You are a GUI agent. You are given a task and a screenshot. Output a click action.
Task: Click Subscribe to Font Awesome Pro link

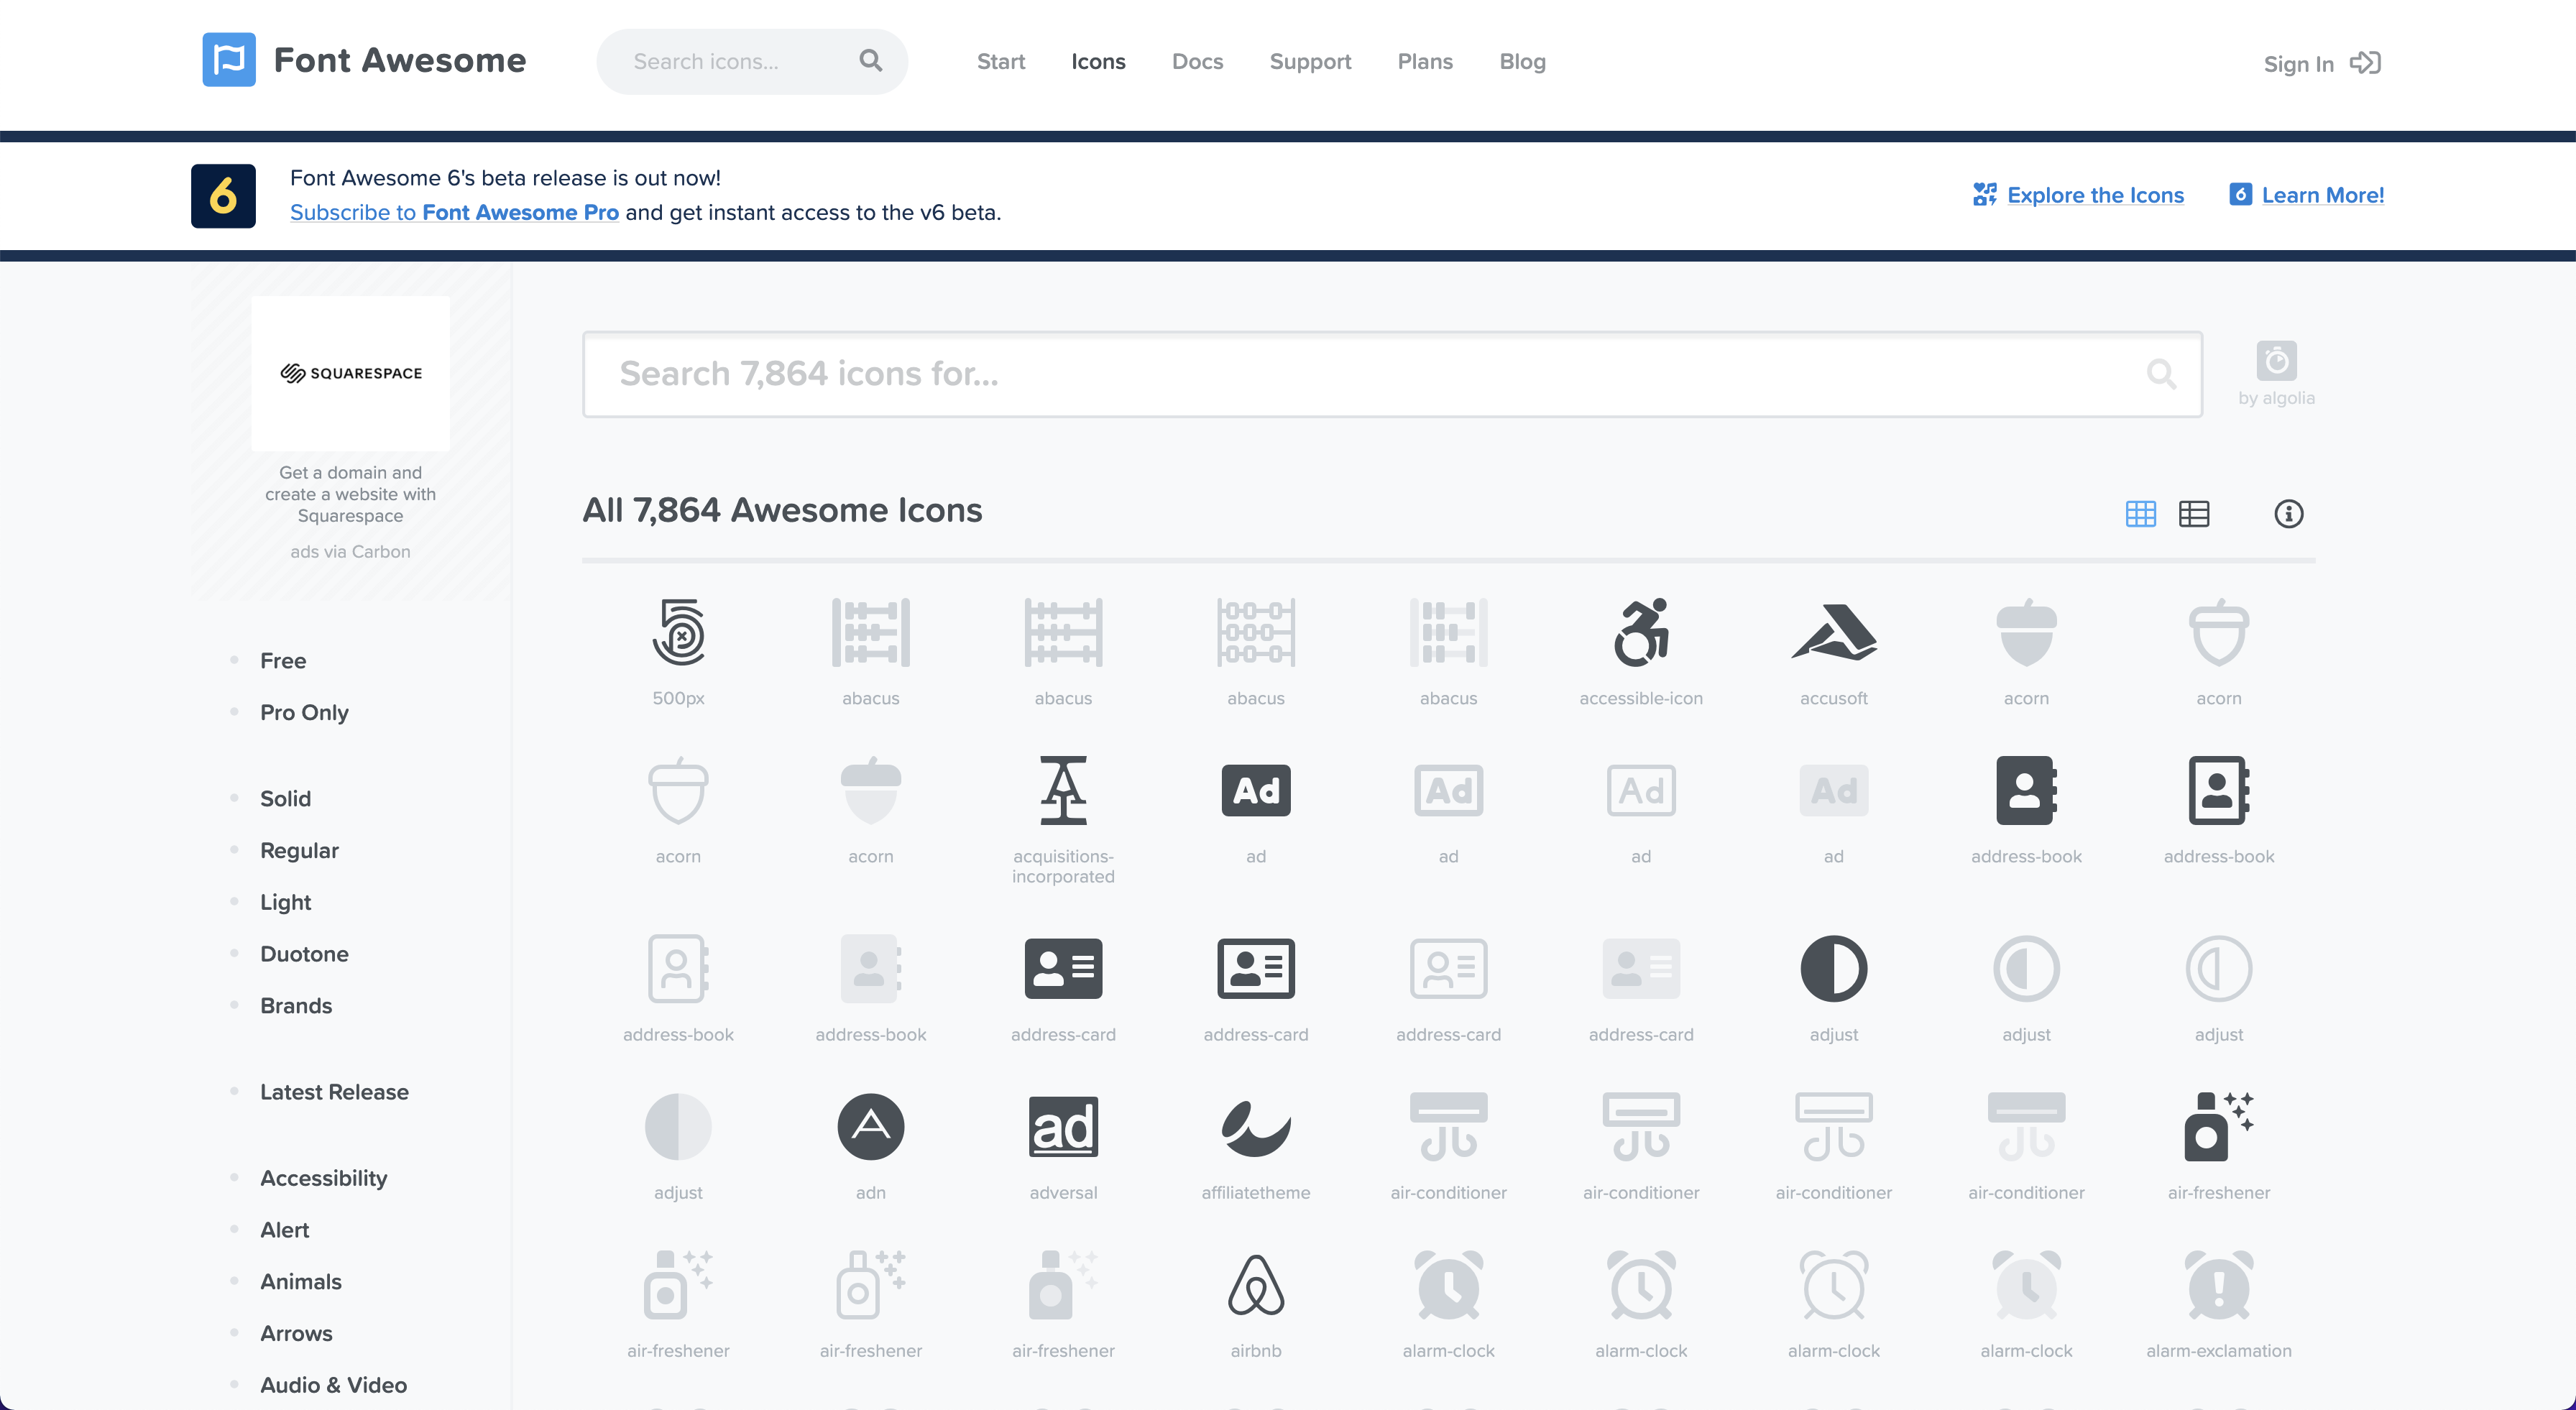[x=454, y=213]
